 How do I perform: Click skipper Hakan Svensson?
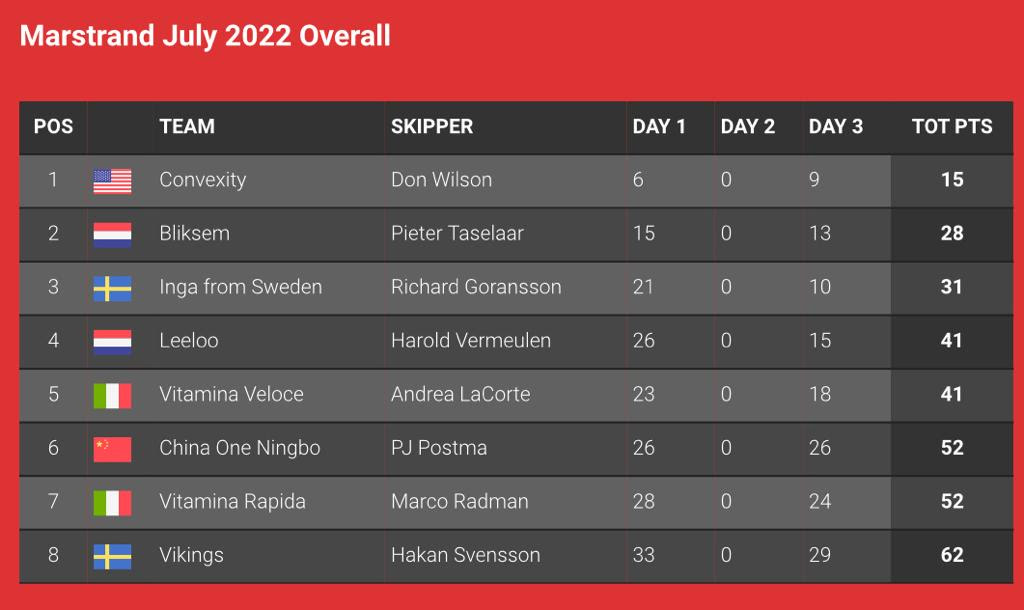pos(466,554)
